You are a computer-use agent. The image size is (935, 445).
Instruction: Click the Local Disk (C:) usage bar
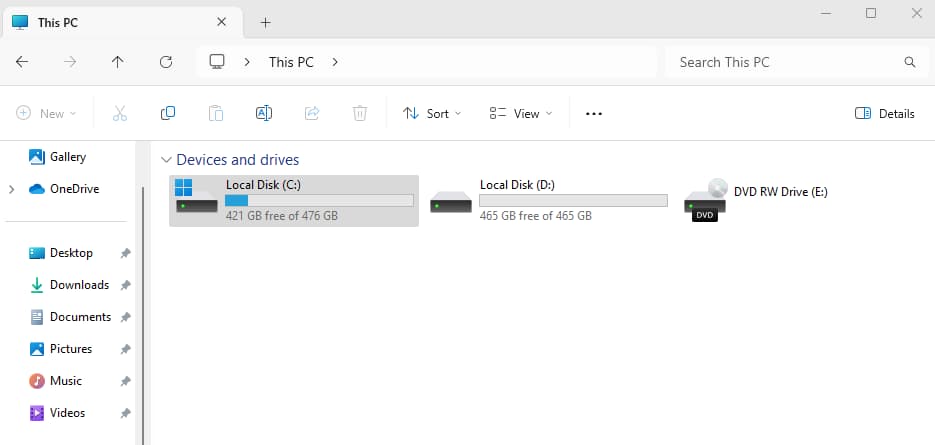319,200
